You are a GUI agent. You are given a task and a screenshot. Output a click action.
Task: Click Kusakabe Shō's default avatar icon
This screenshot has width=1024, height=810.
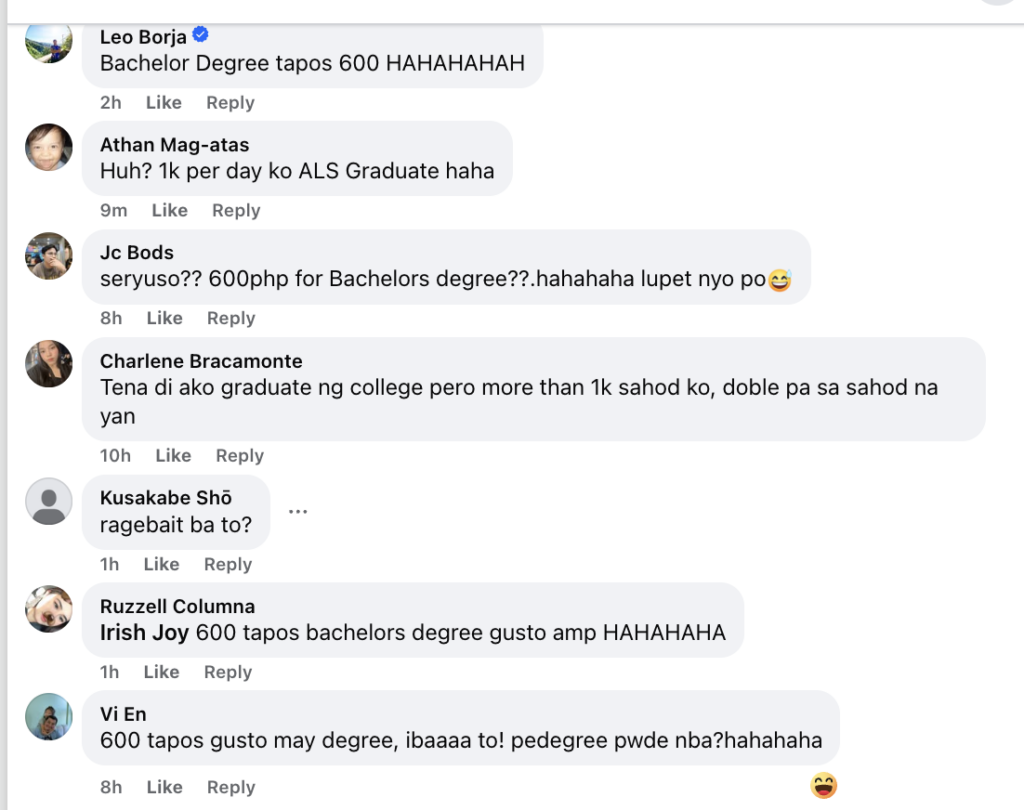(48, 501)
